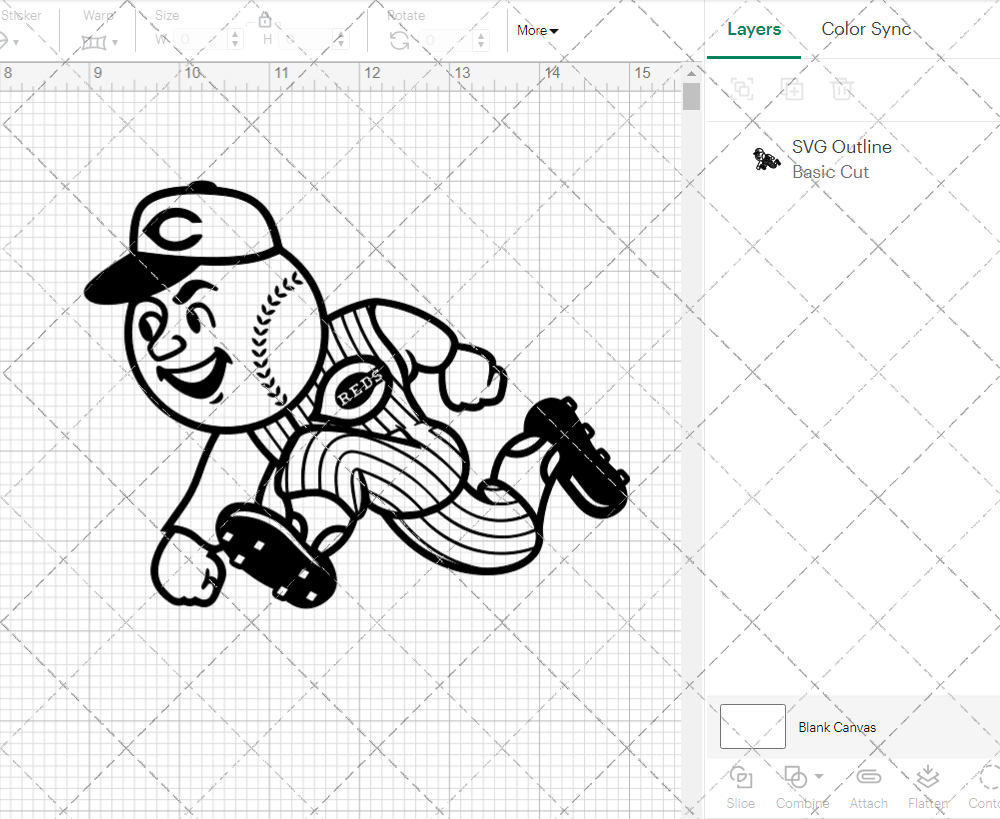Click the Flatten button
Viewport: 1000px width, 819px height.
point(928,788)
